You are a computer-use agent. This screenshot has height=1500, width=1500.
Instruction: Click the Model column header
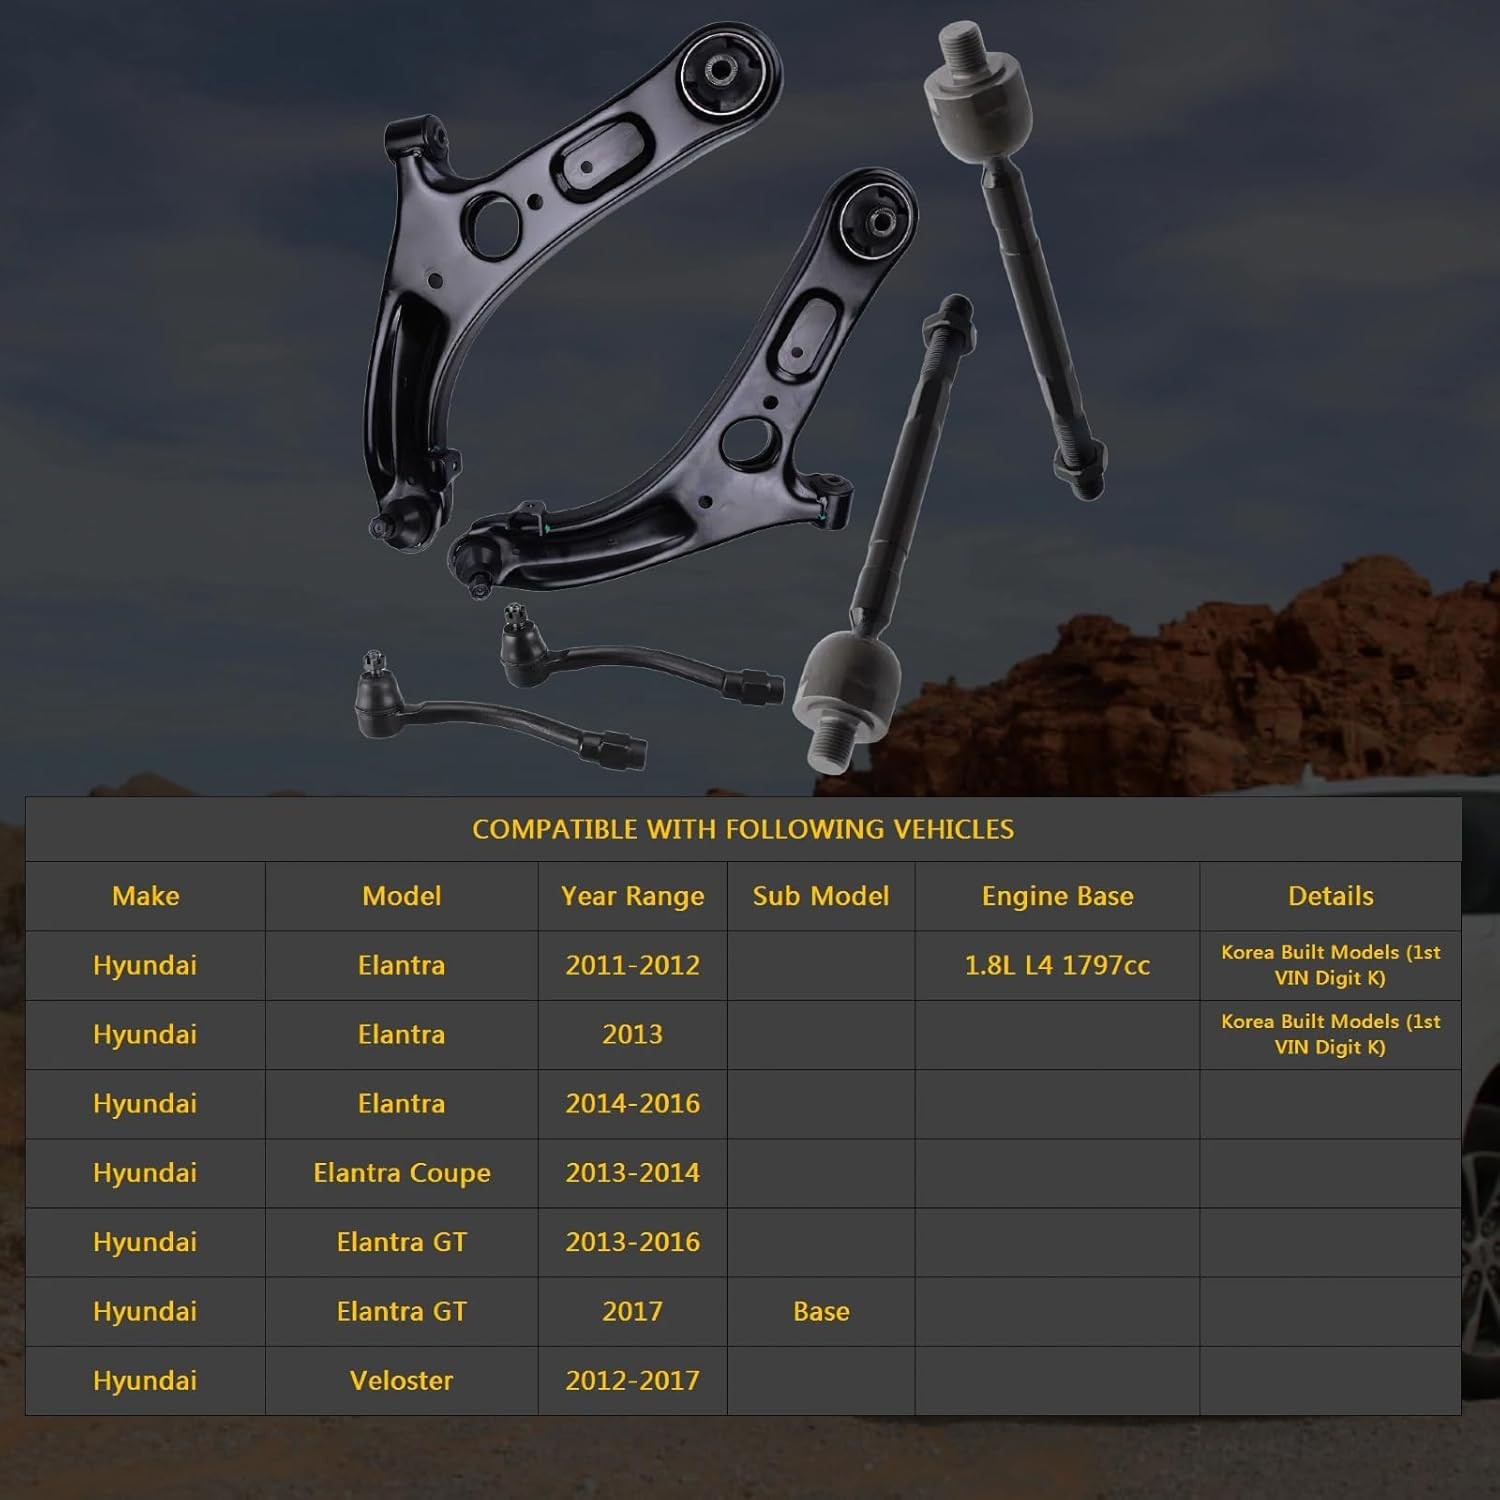(402, 896)
